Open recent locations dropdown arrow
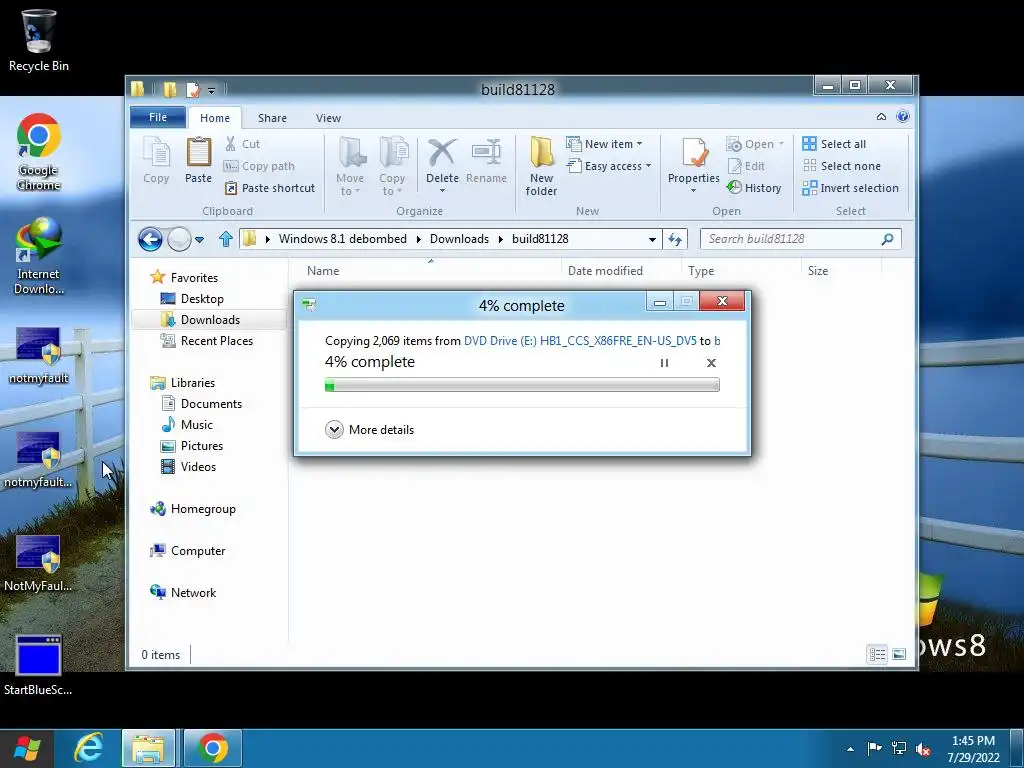 [199, 240]
